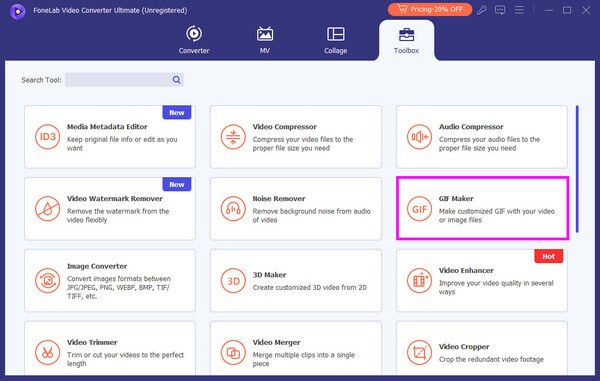Click 'Improve your video quality' description
This screenshot has width=600, height=381.
tap(496, 287)
